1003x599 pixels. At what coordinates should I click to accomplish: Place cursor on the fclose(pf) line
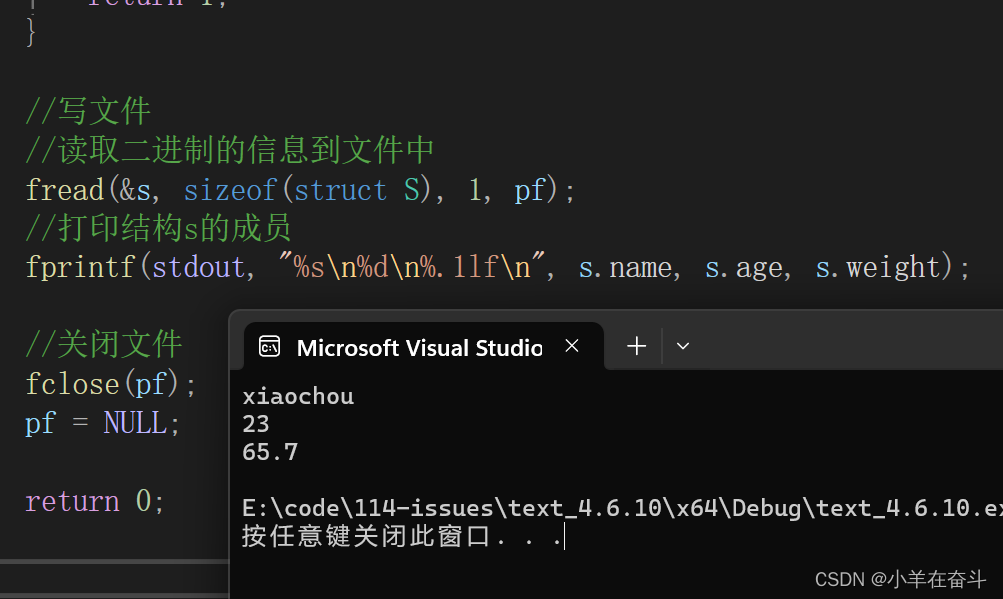[111, 384]
